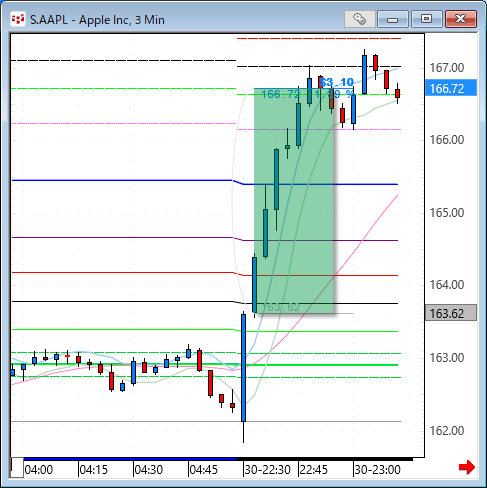
Task: Click the tall blue candle at 22:30
Action: [x=244, y=368]
